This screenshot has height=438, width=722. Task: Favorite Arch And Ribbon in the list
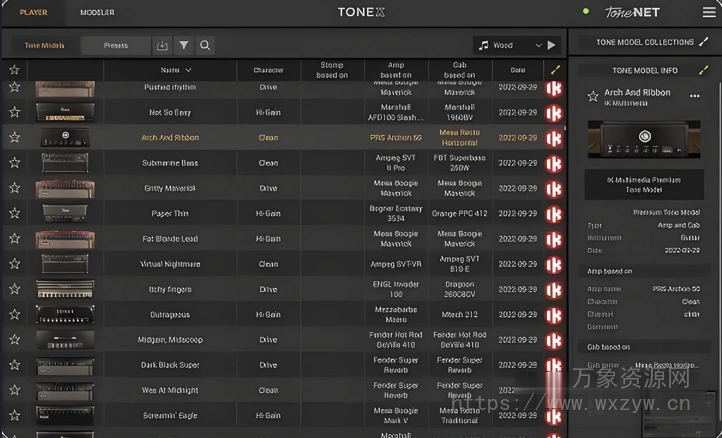pos(14,137)
